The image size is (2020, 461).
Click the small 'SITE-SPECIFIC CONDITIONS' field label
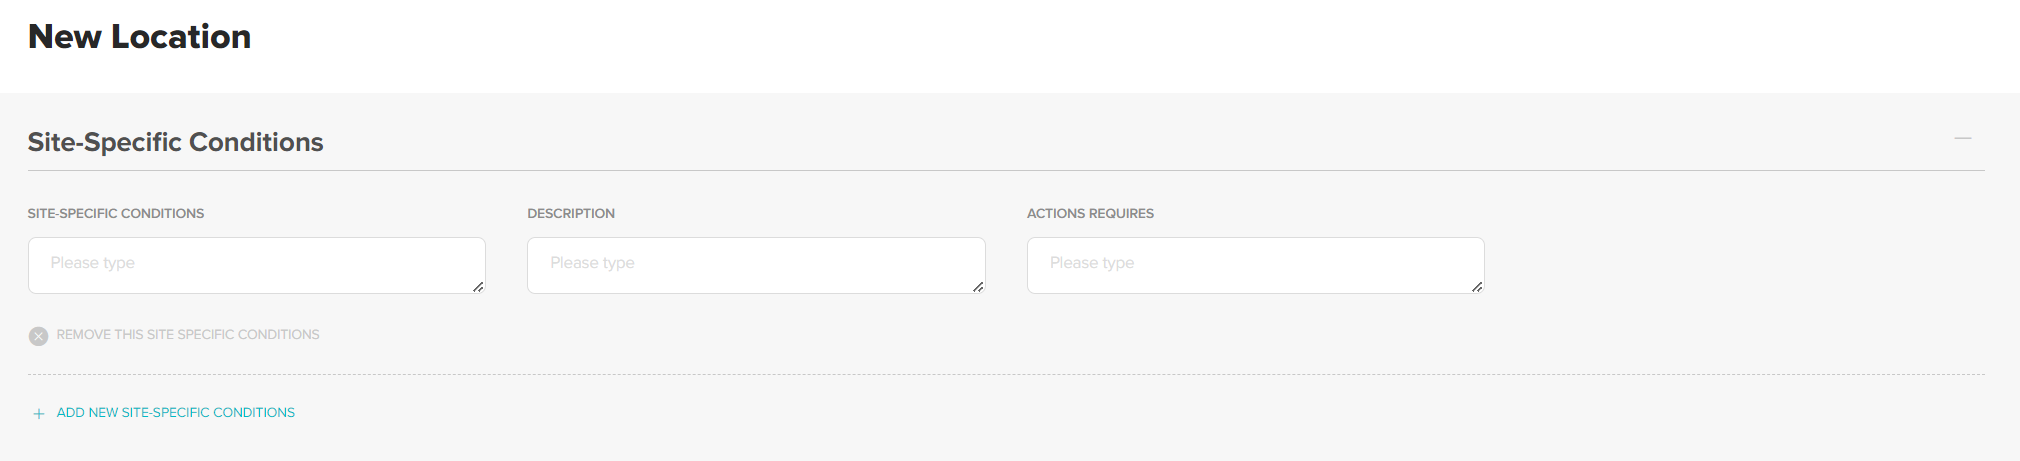[116, 214]
